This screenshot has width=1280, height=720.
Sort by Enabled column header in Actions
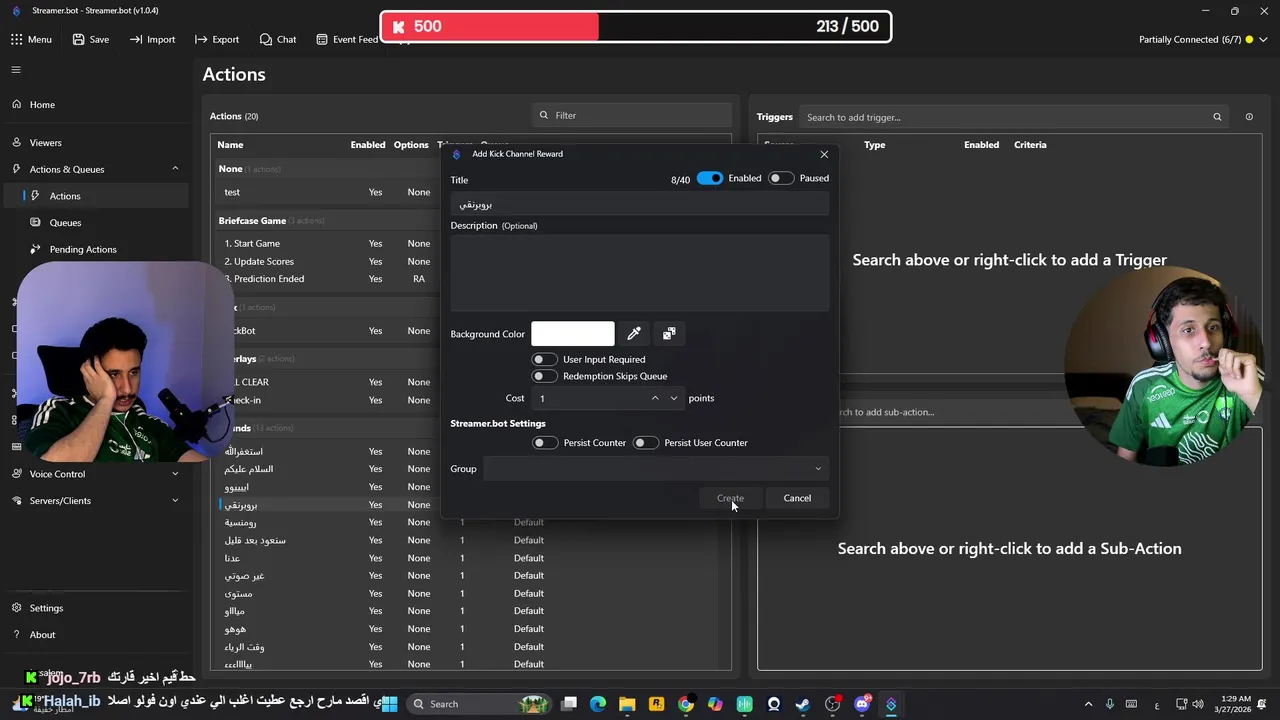click(368, 145)
